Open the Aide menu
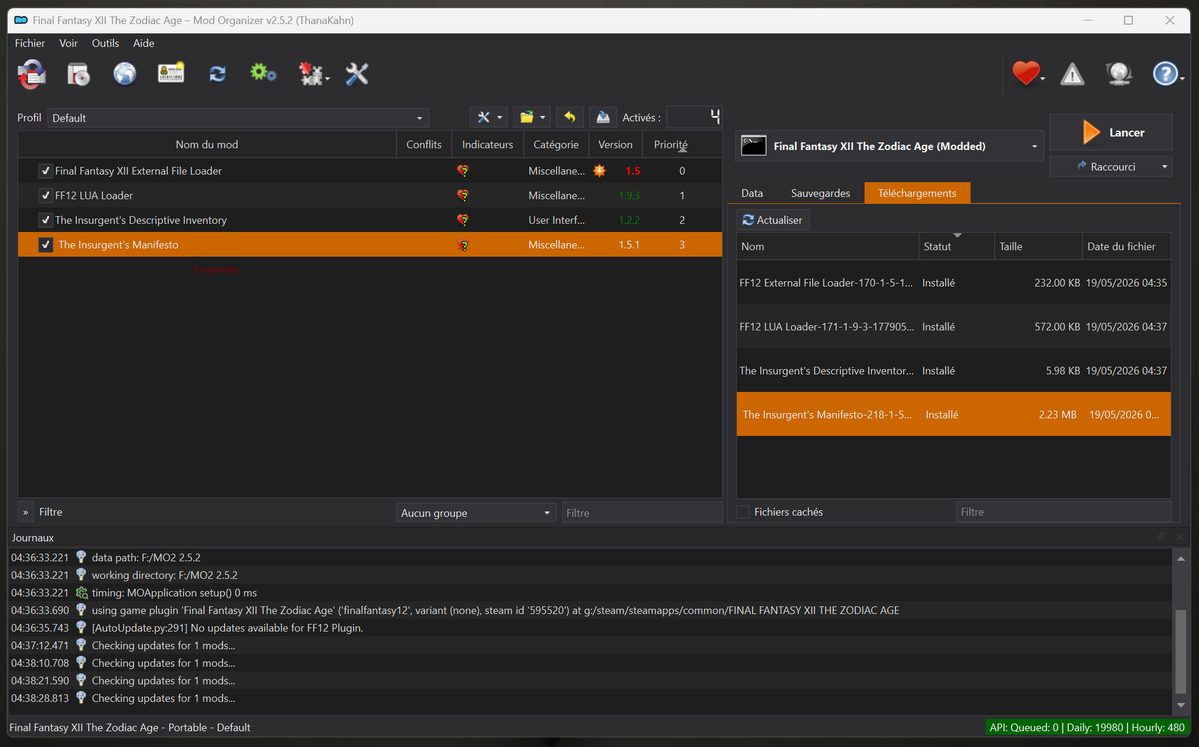This screenshot has height=747, width=1199. click(x=144, y=43)
